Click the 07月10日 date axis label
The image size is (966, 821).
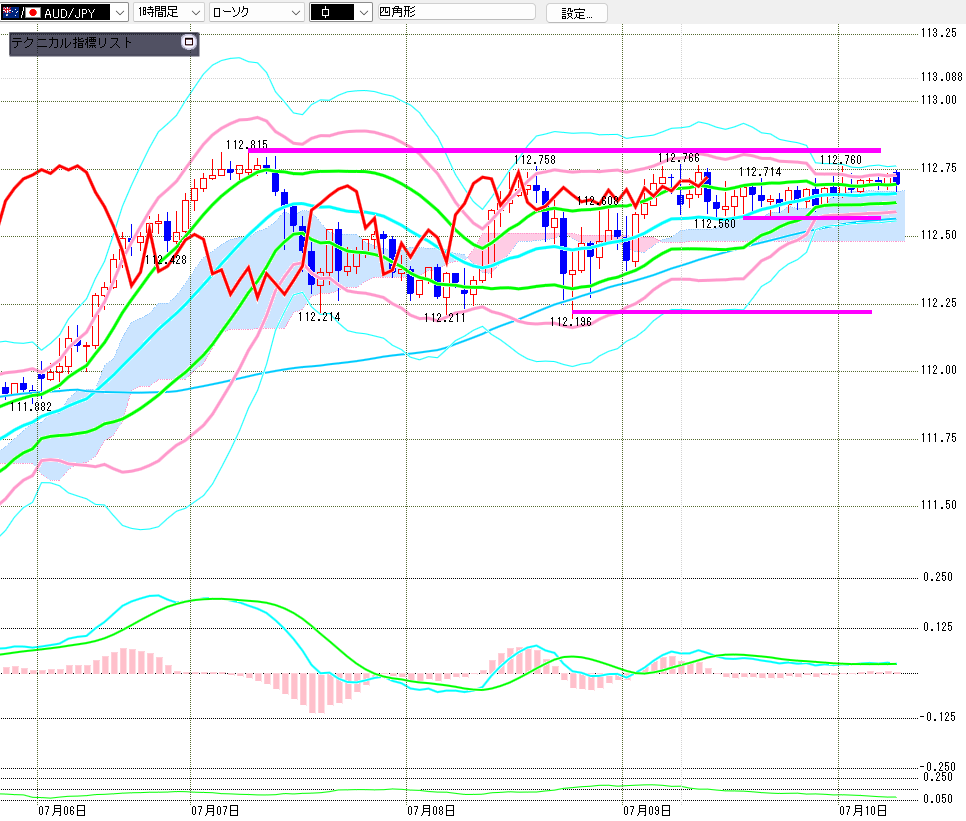[x=863, y=811]
